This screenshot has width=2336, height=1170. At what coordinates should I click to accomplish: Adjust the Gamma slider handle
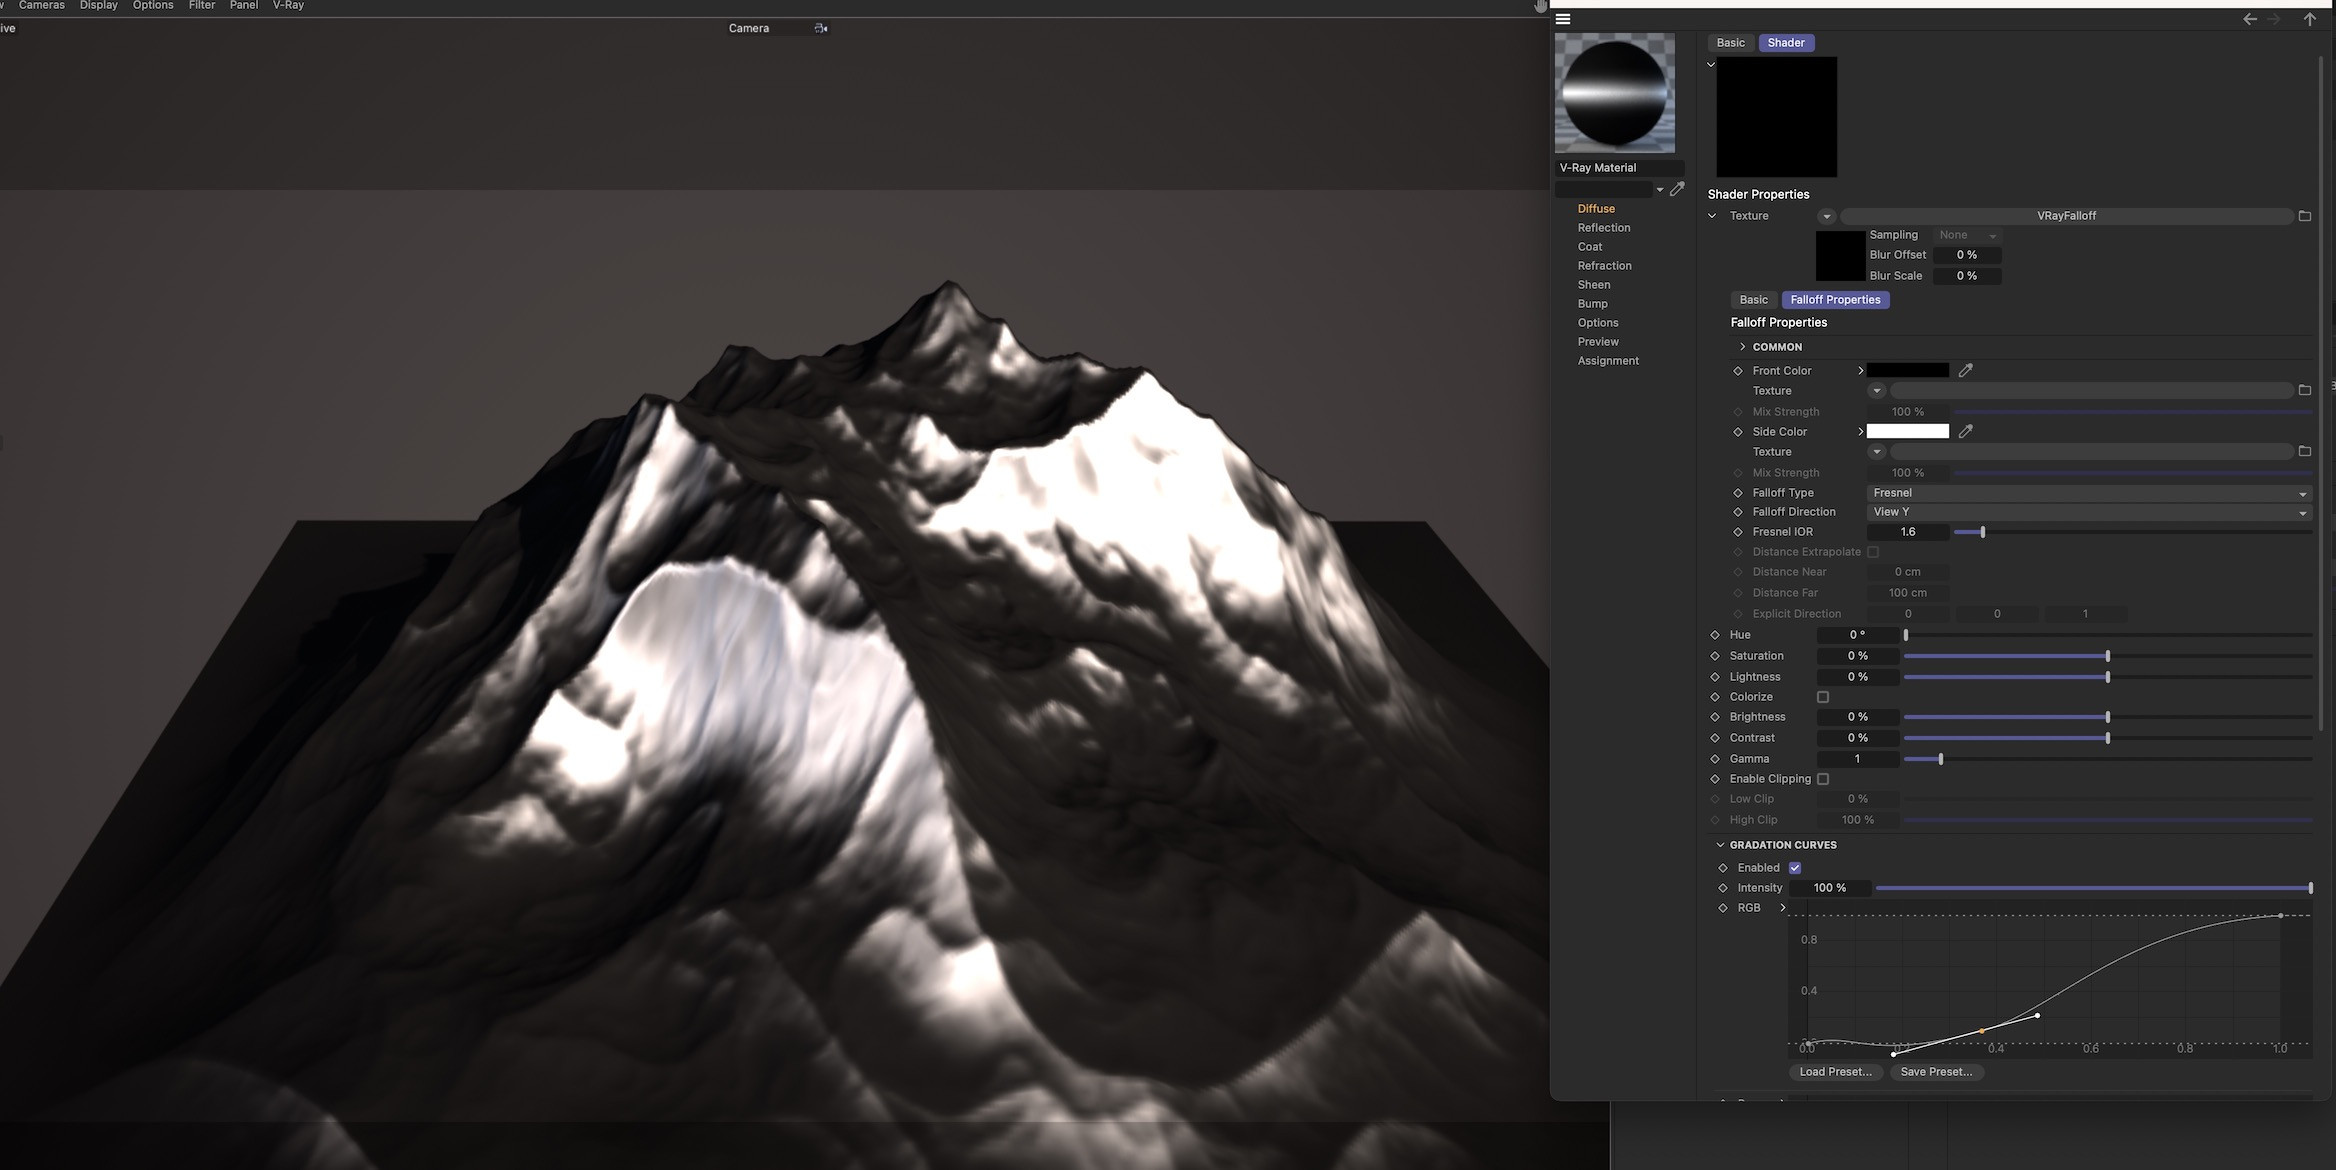(x=1940, y=759)
